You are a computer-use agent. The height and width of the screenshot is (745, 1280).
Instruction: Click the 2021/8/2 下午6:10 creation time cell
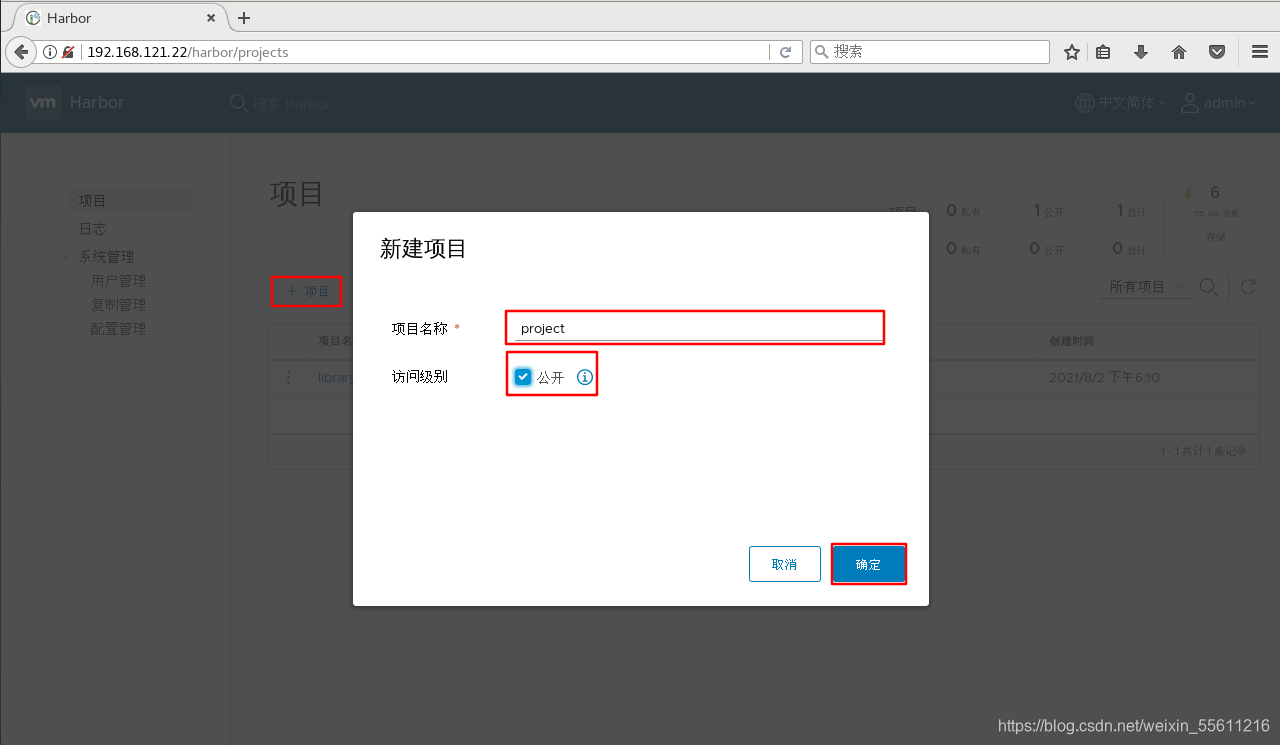click(x=1104, y=378)
